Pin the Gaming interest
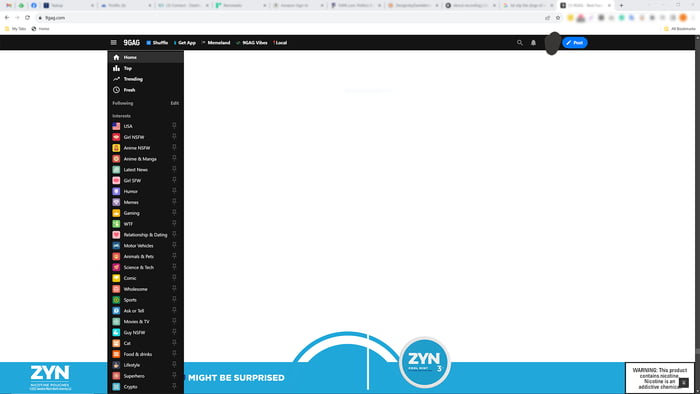The image size is (700, 394). pyautogui.click(x=174, y=213)
